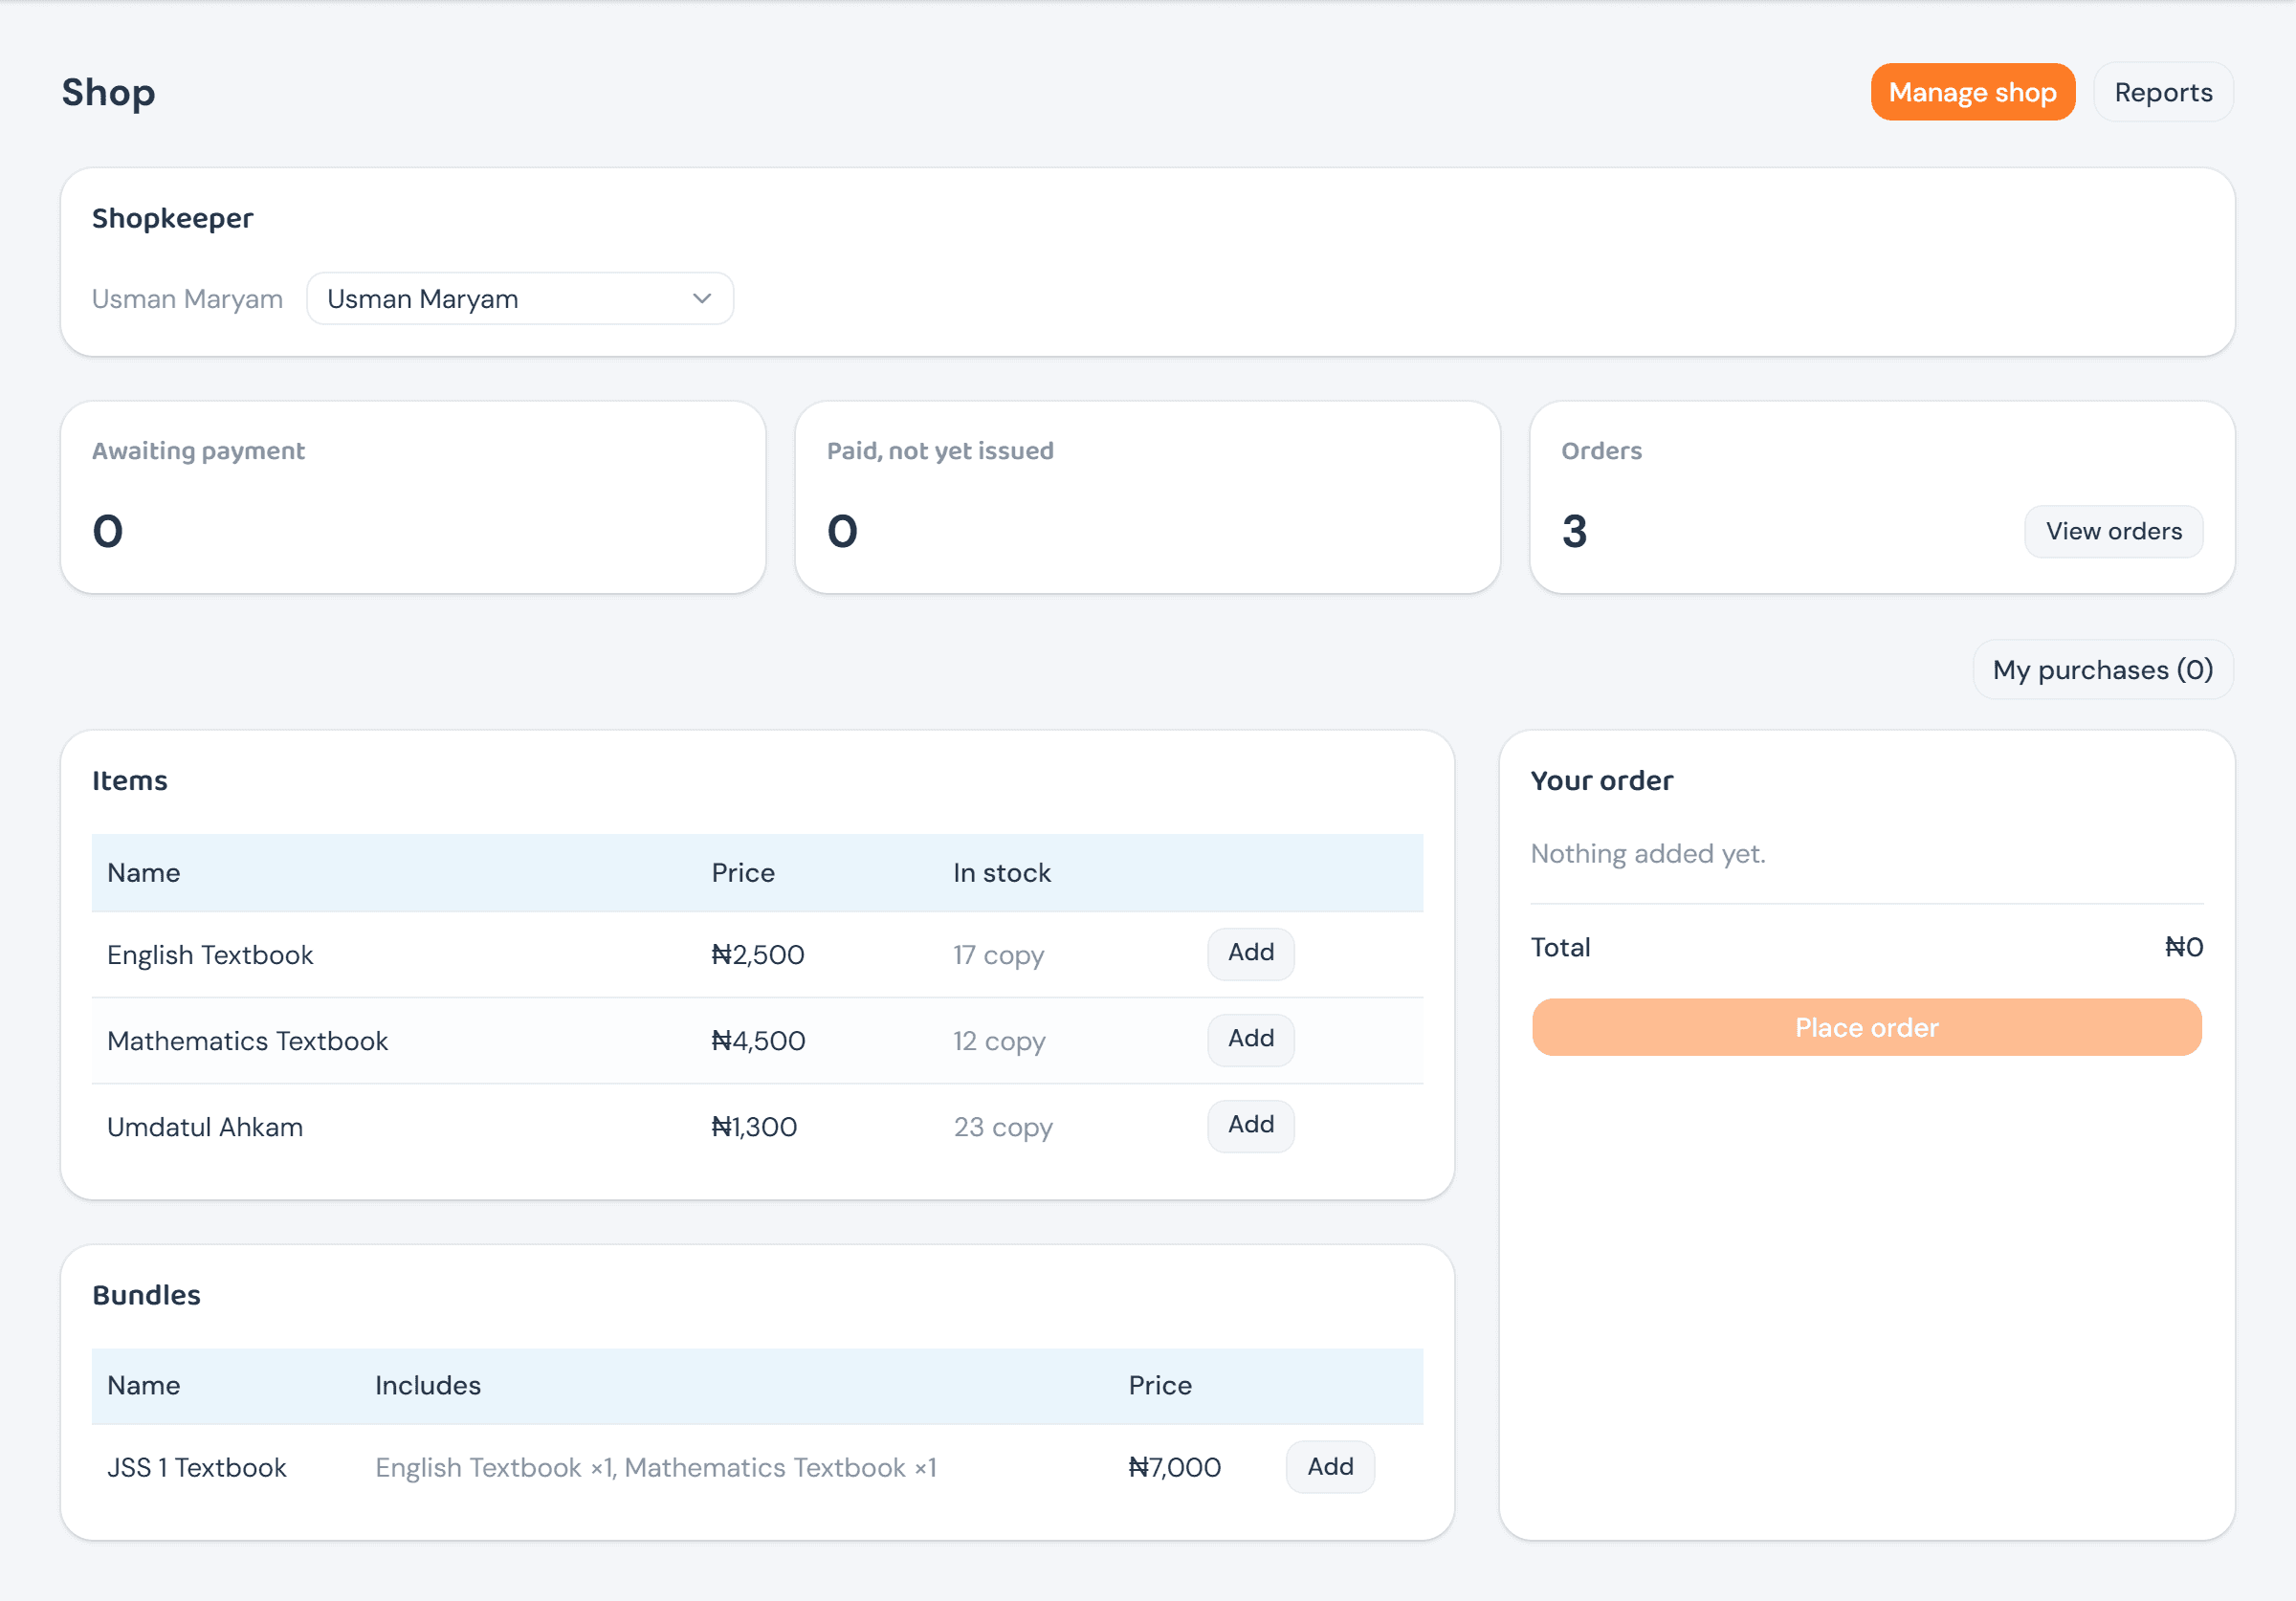Add the JSS 1 Textbook bundle
The height and width of the screenshot is (1601, 2296).
tap(1330, 1466)
